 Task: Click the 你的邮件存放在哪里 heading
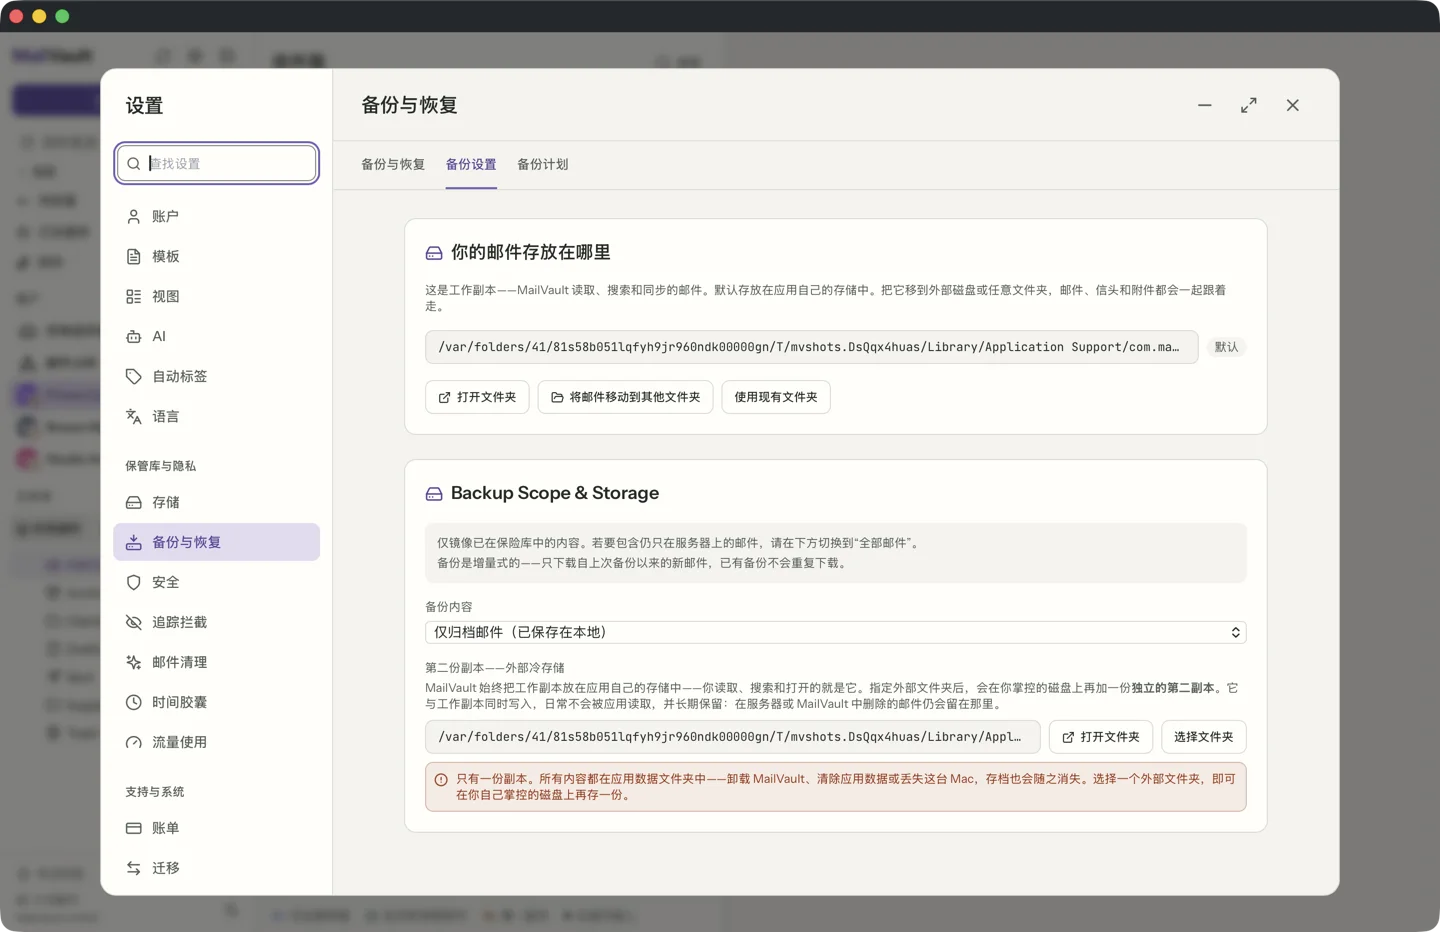tap(531, 253)
